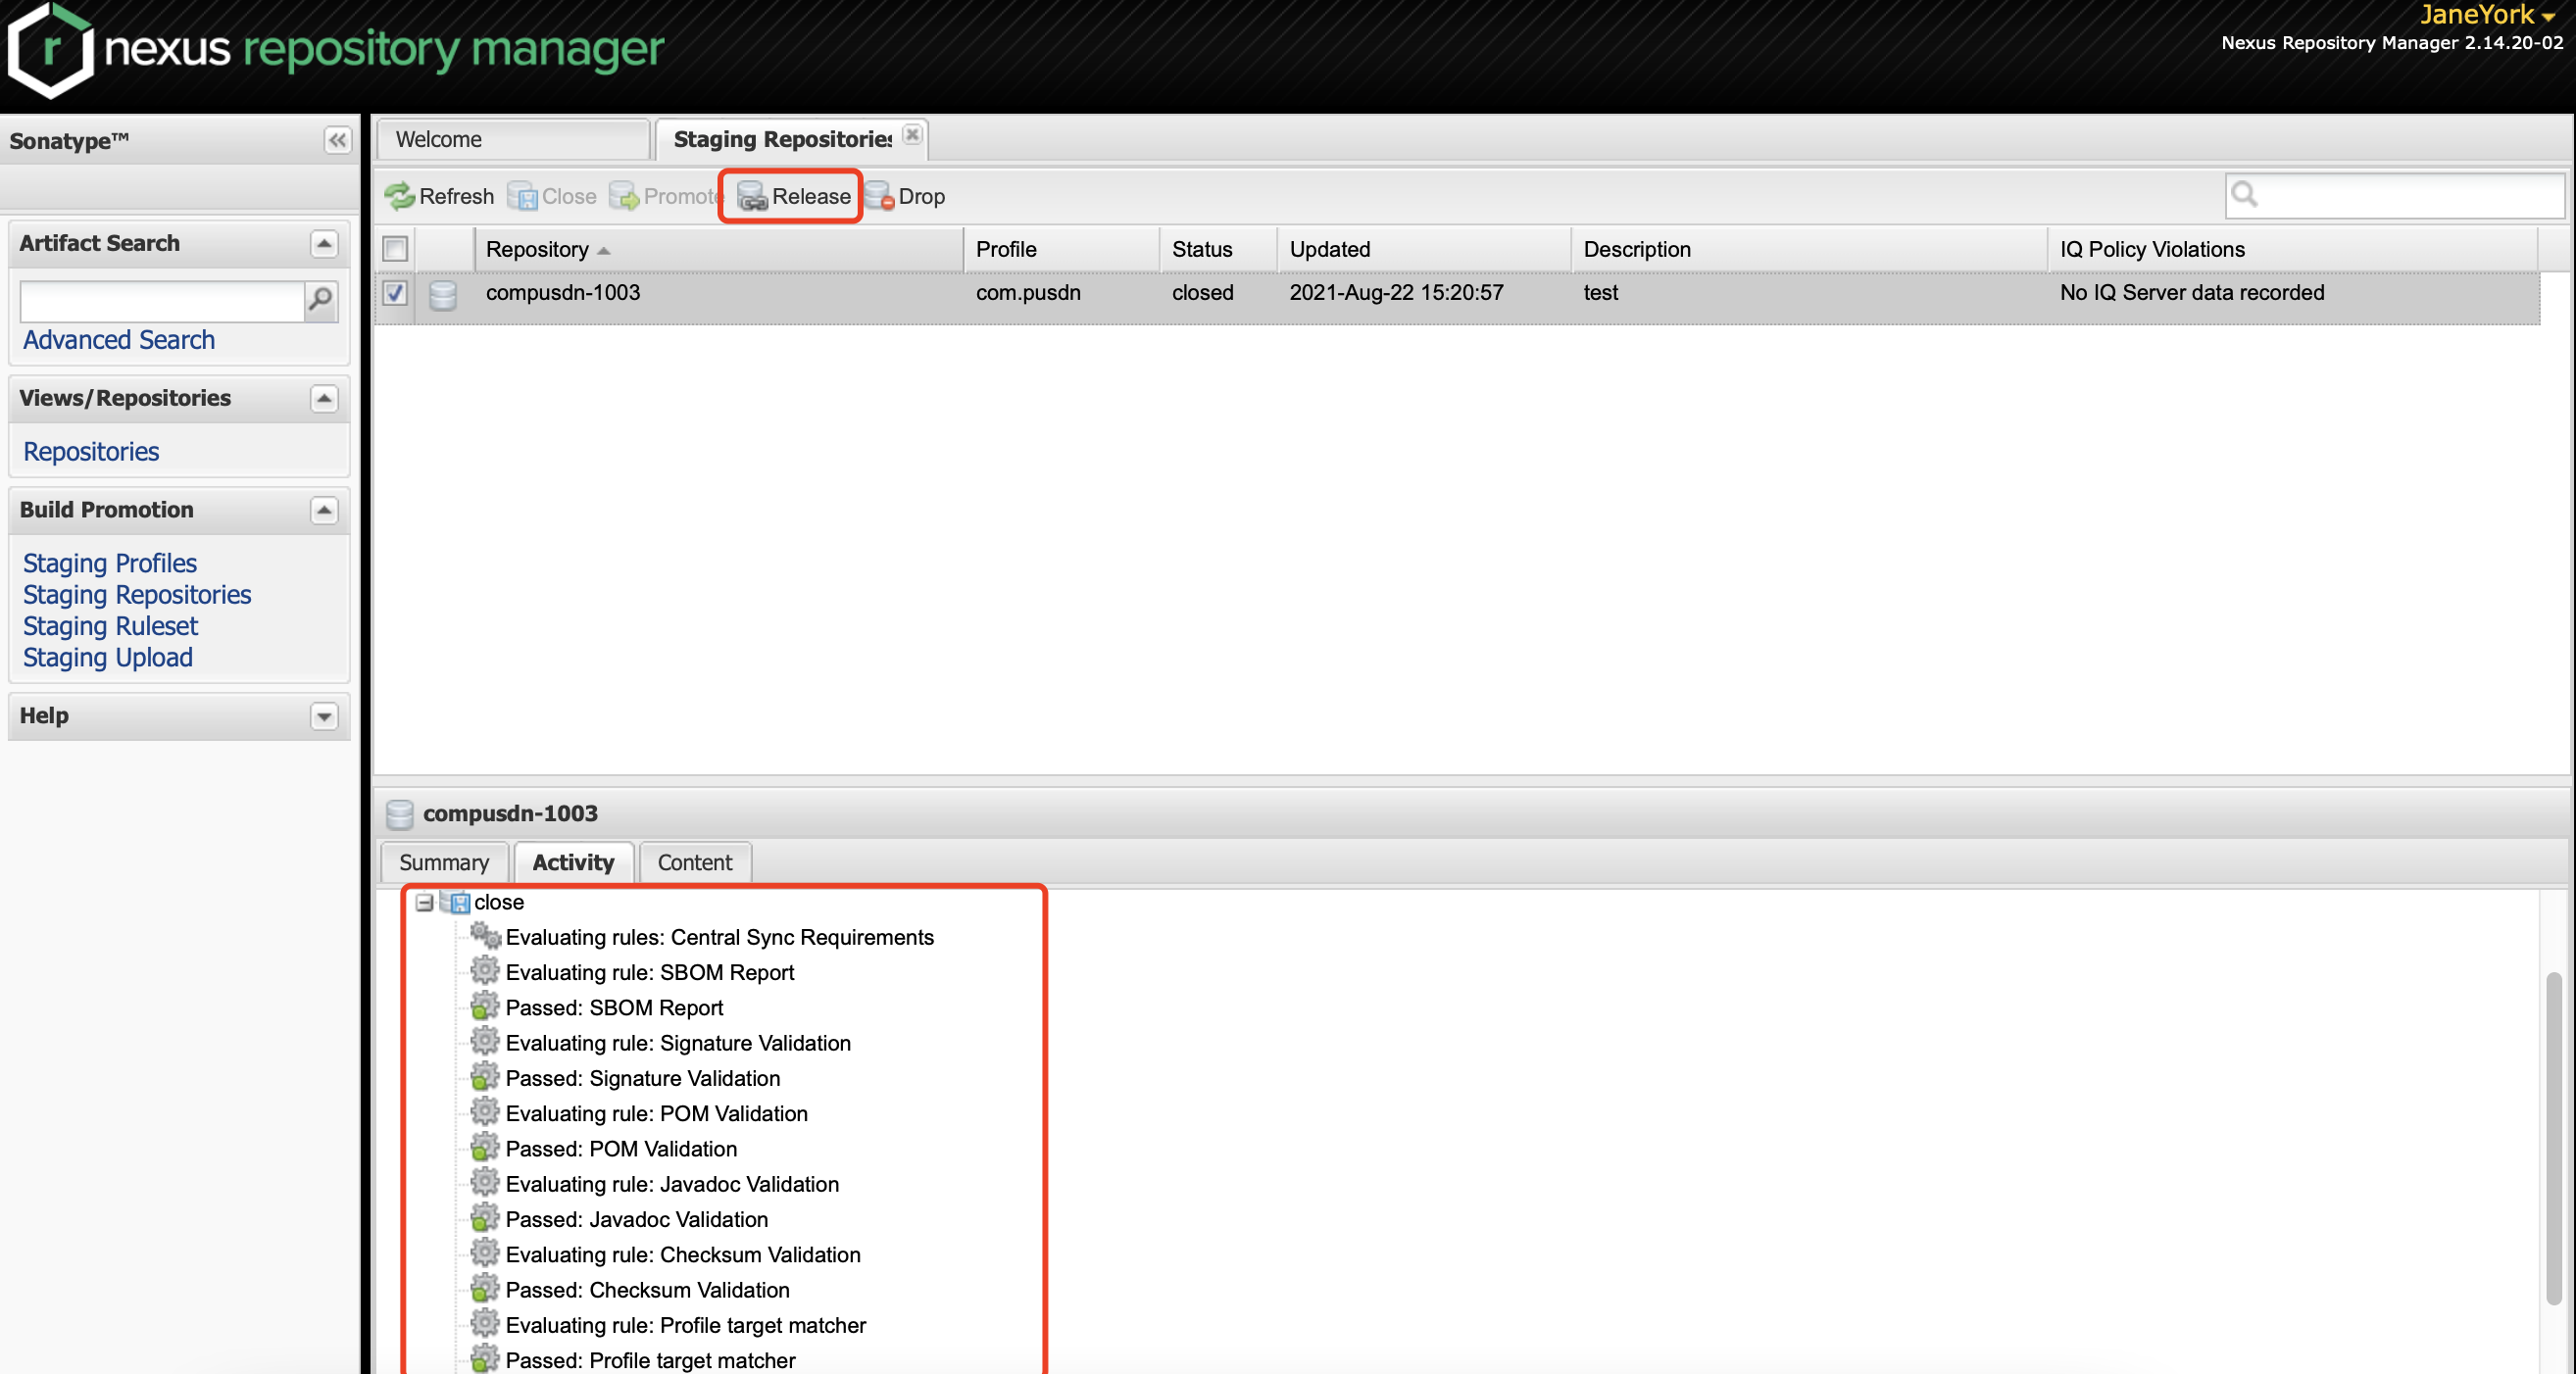2576x1374 pixels.
Task: Click the Release toolbar button
Action: click(x=793, y=196)
